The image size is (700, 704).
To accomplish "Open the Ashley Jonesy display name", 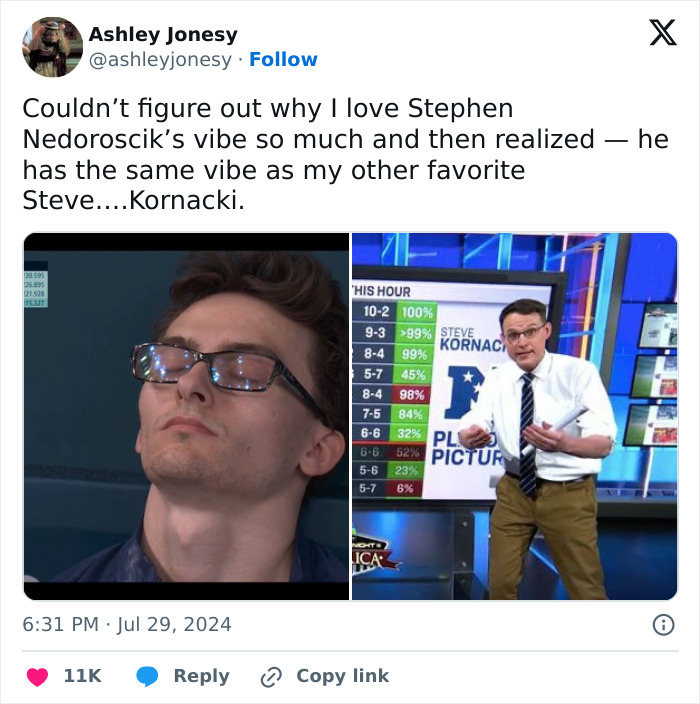I will pyautogui.click(x=163, y=35).
